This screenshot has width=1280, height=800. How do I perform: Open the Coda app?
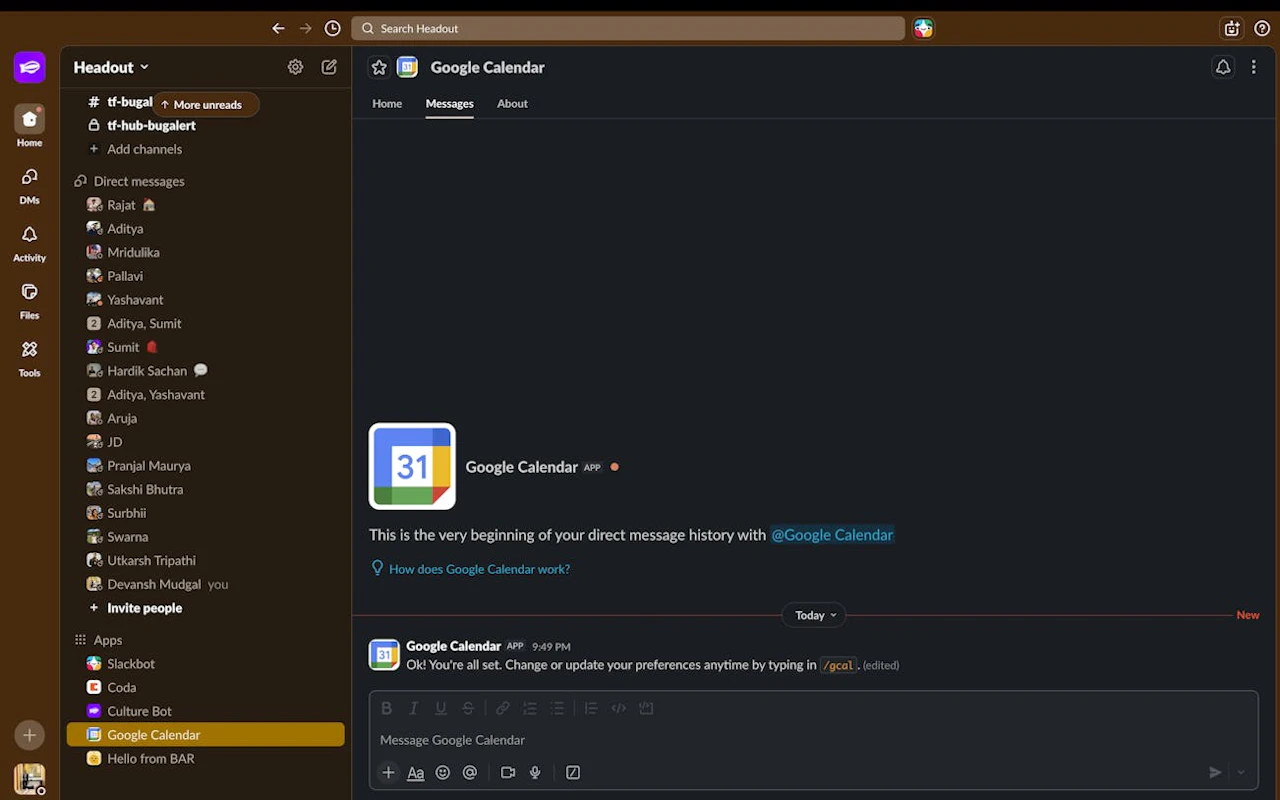click(205, 687)
